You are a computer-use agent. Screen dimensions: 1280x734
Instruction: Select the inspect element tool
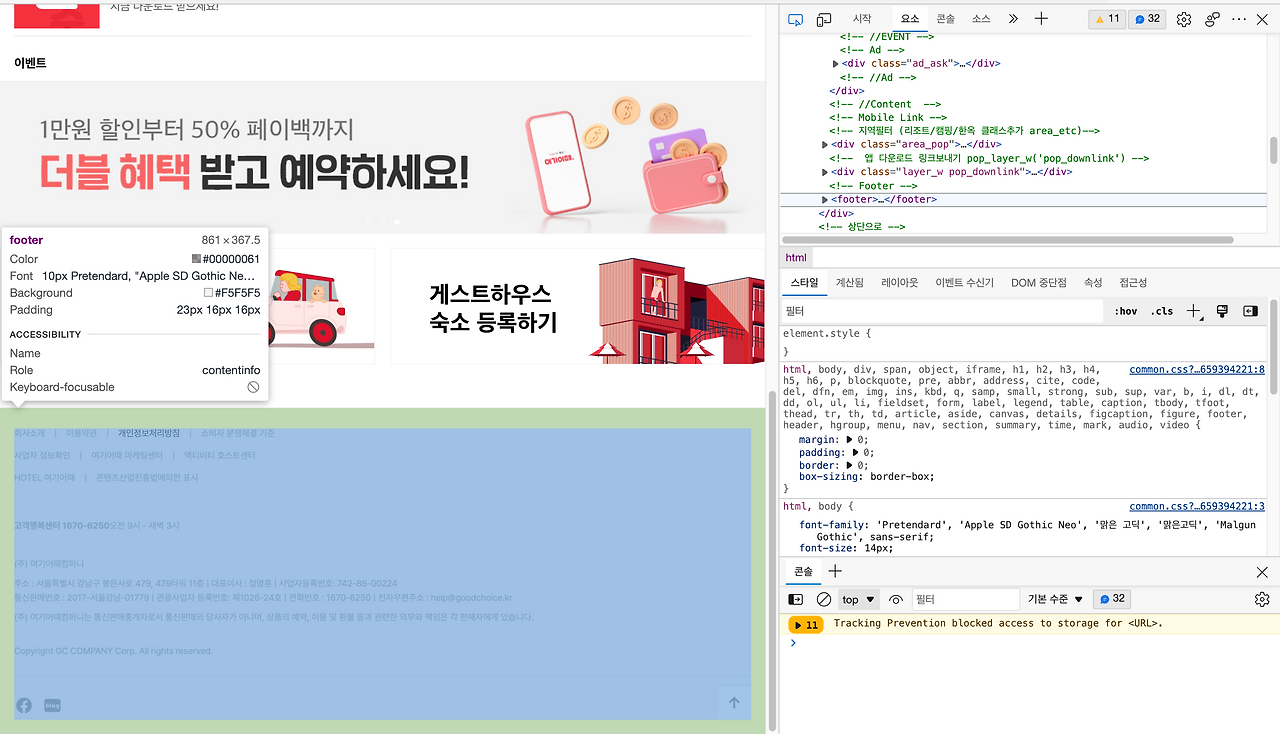pyautogui.click(x=793, y=18)
